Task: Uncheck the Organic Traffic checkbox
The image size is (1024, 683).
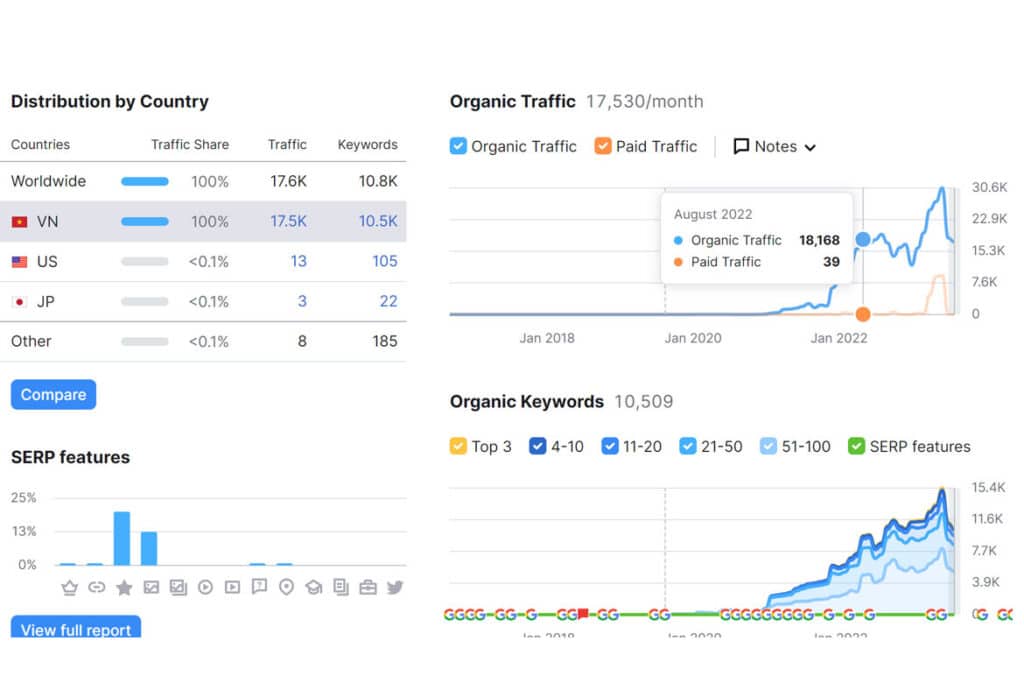Action: (458, 146)
